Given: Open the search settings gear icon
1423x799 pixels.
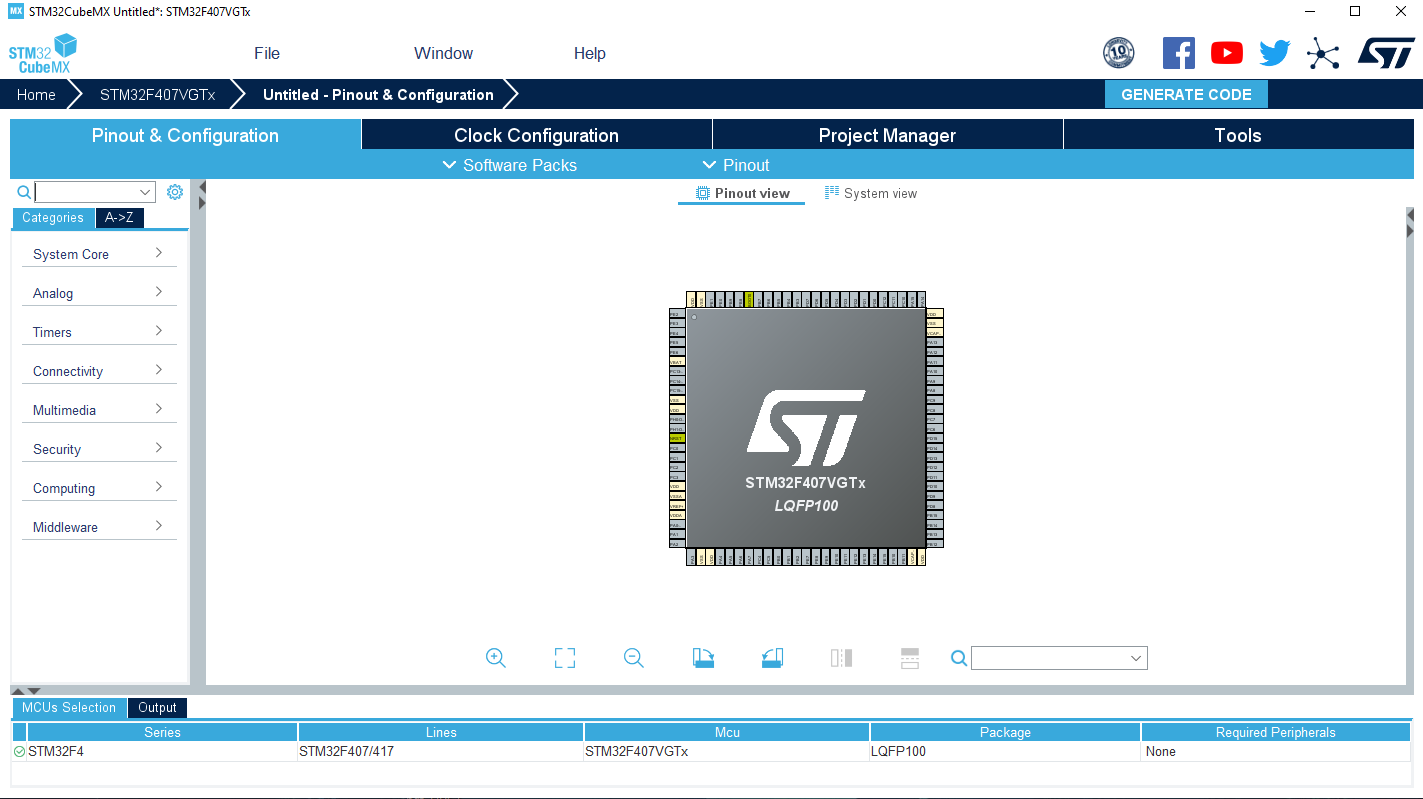Looking at the screenshot, I should (175, 191).
